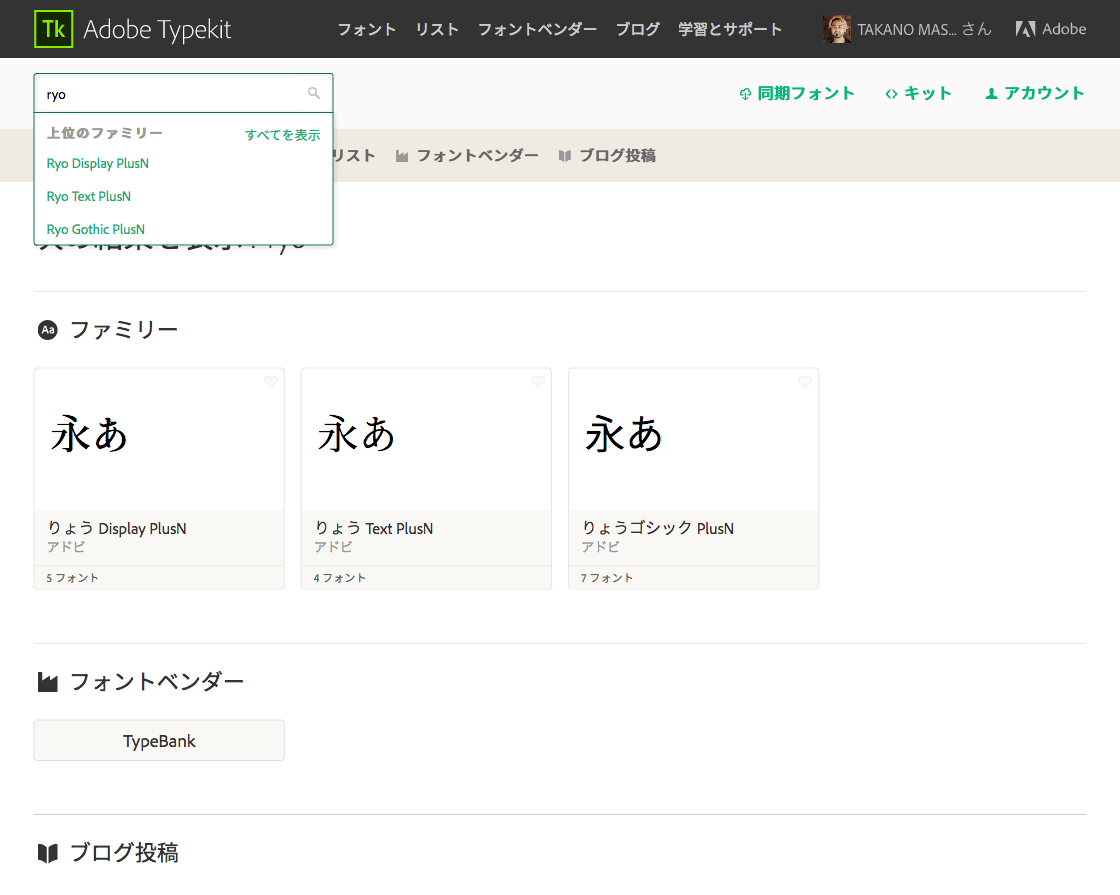Select Ryo Gothic PlusN suggestion
The image size is (1120, 895).
pos(96,229)
